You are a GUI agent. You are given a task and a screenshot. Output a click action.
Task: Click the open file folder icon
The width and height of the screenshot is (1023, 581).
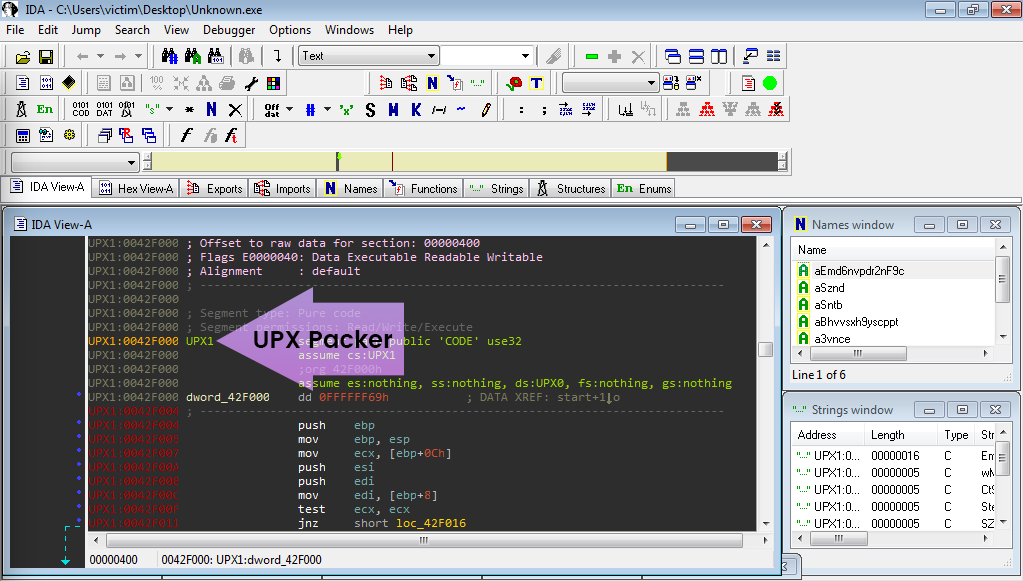22,57
